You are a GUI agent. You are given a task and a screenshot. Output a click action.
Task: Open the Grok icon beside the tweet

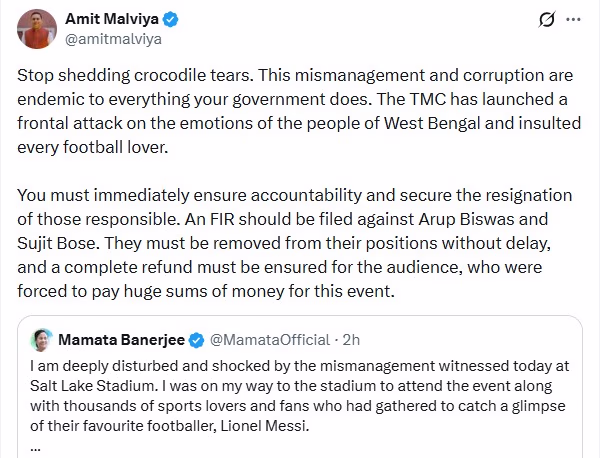tap(547, 19)
